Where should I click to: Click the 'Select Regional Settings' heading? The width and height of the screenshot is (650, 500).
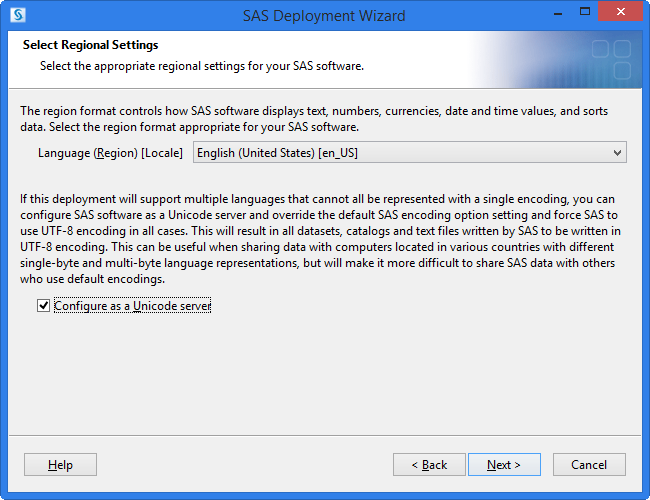91,45
